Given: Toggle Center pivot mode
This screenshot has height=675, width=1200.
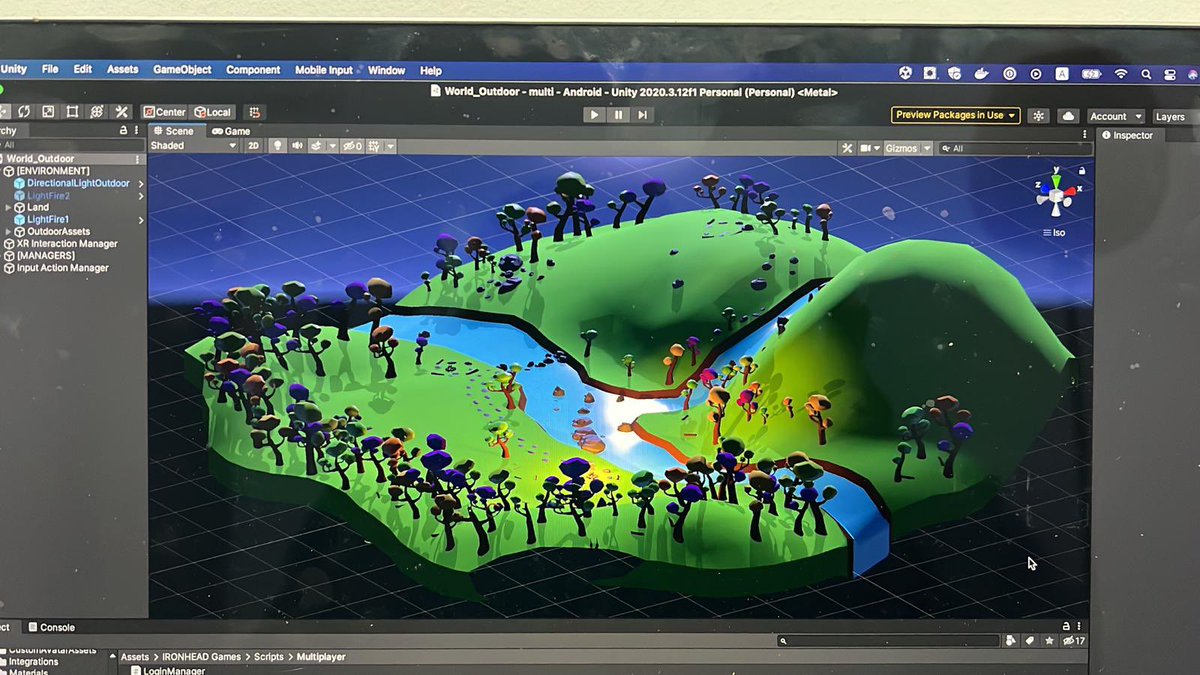Looking at the screenshot, I should (x=164, y=112).
